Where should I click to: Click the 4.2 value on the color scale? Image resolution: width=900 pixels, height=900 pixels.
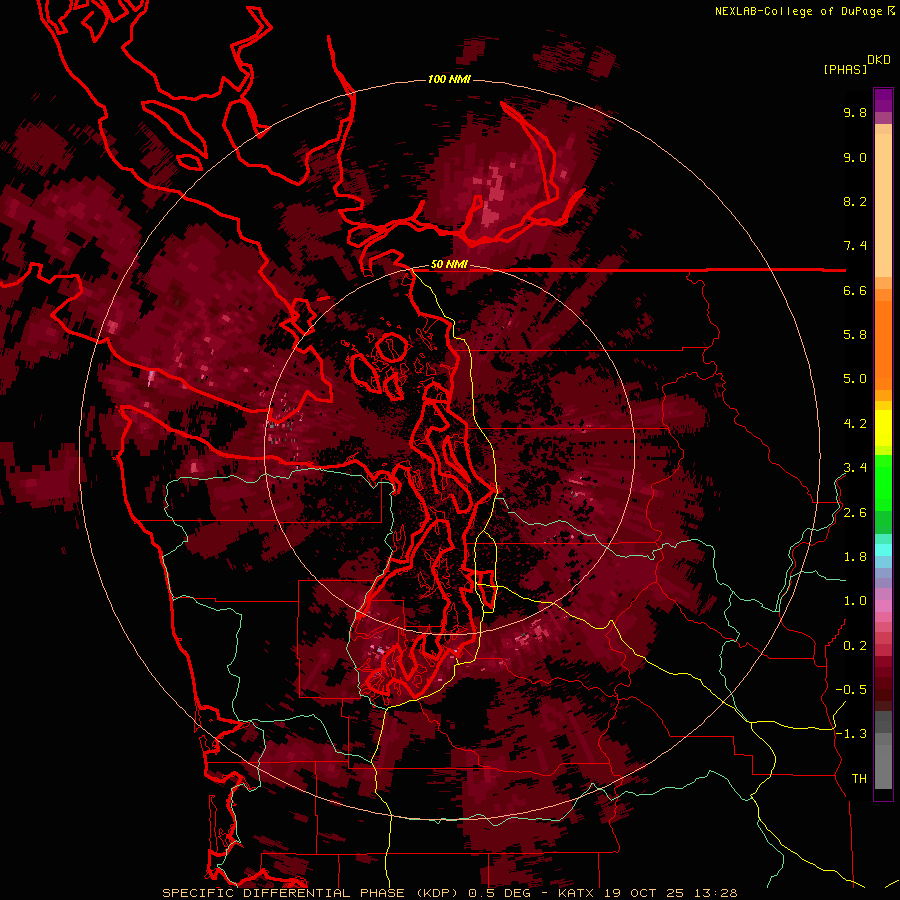click(855, 424)
